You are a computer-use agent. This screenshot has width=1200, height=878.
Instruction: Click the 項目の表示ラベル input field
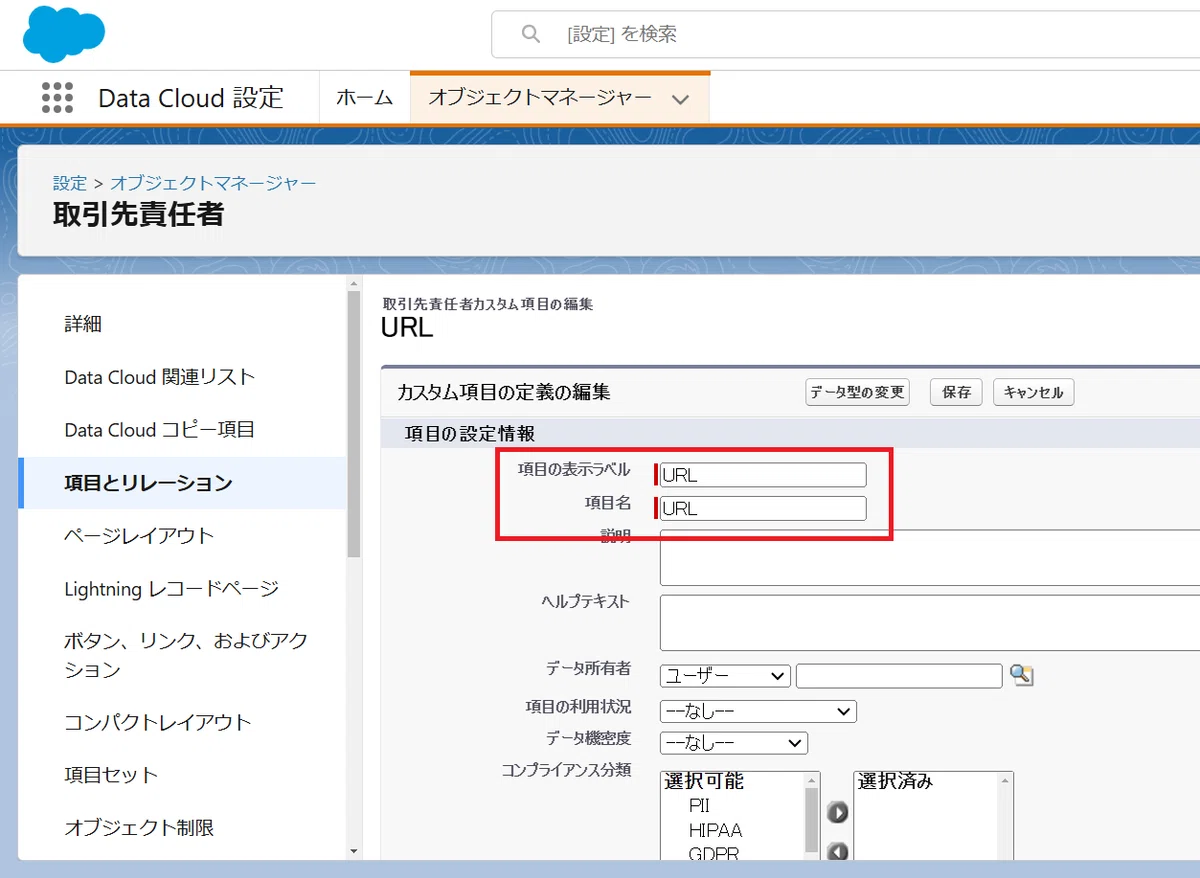click(x=763, y=475)
